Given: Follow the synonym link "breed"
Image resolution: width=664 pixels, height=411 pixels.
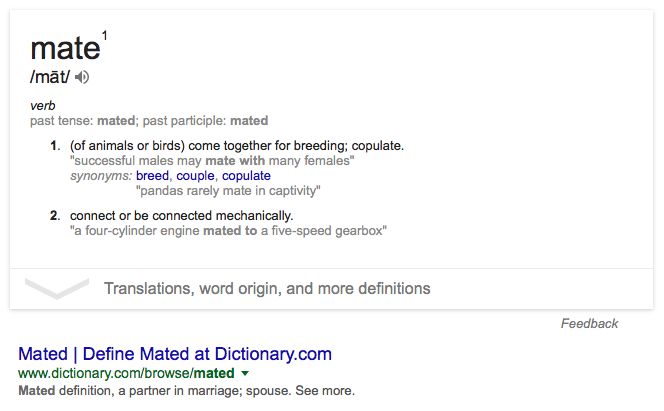Looking at the screenshot, I should (152, 176).
